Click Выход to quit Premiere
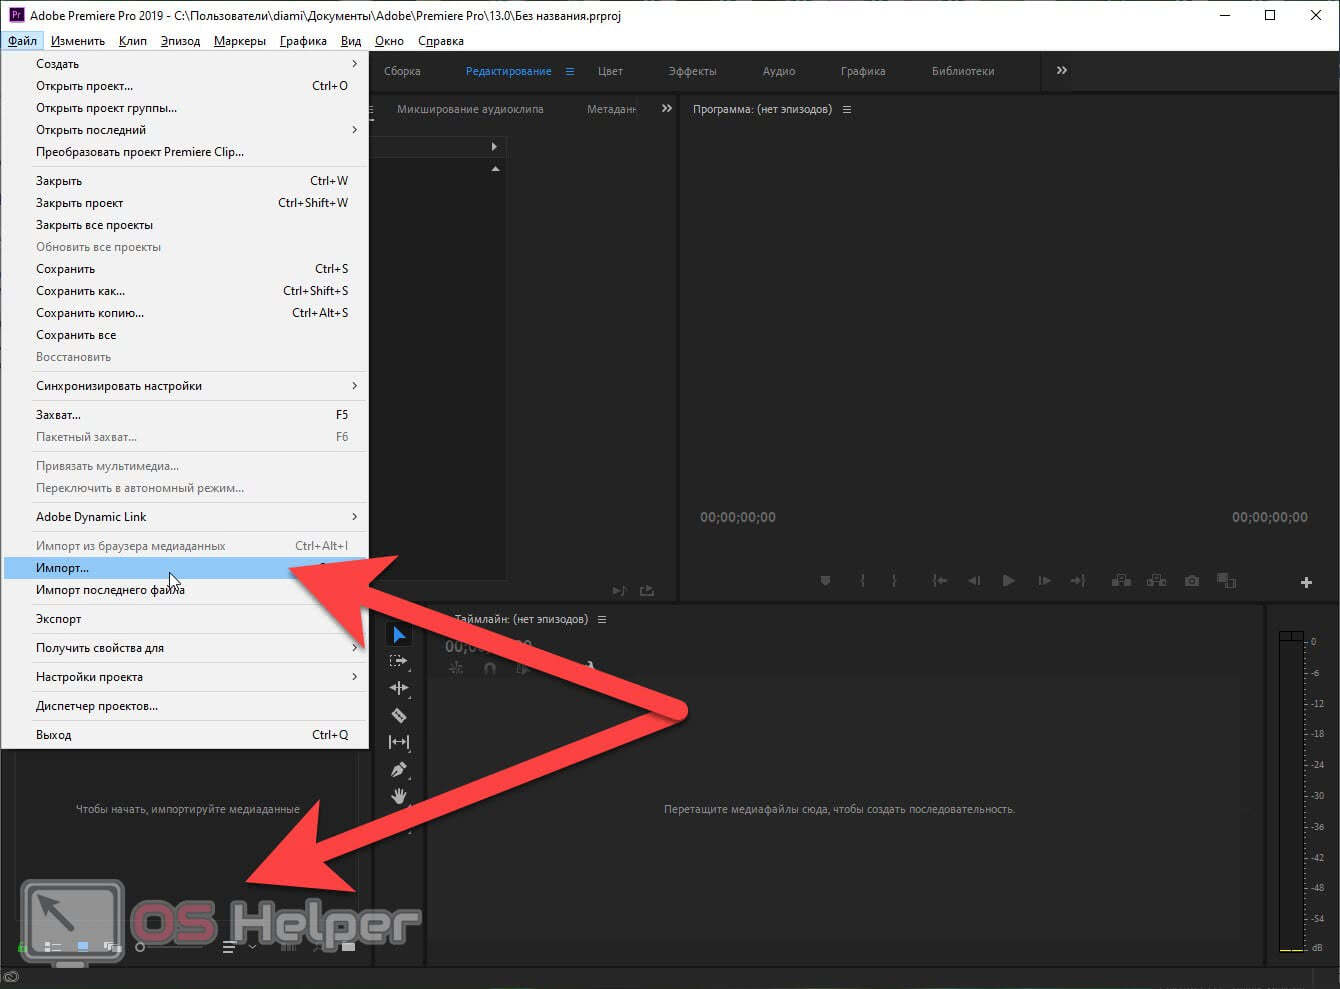The height and width of the screenshot is (989, 1340). click(x=54, y=735)
